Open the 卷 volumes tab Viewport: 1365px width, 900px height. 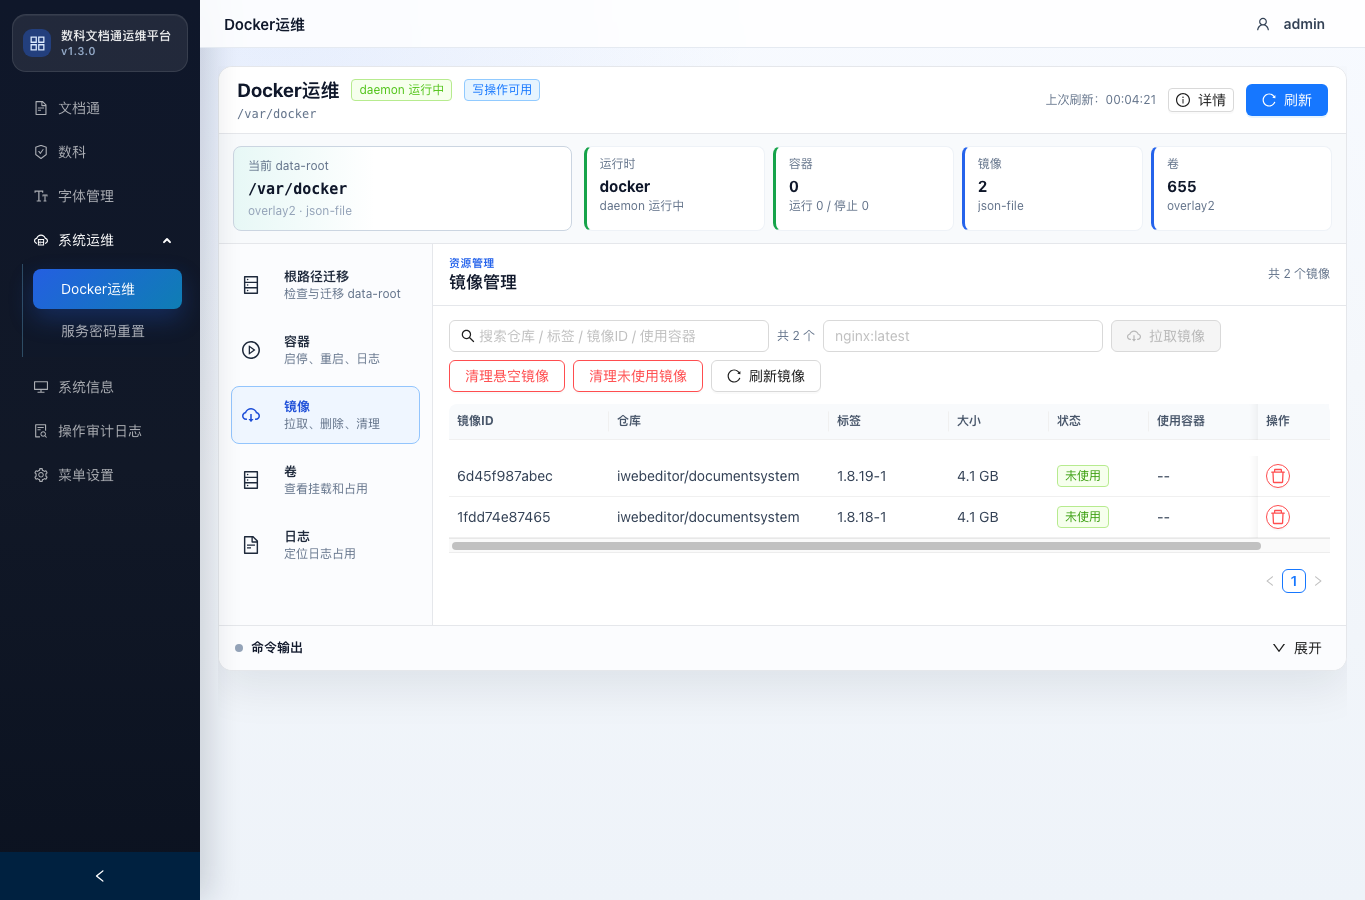(x=325, y=480)
